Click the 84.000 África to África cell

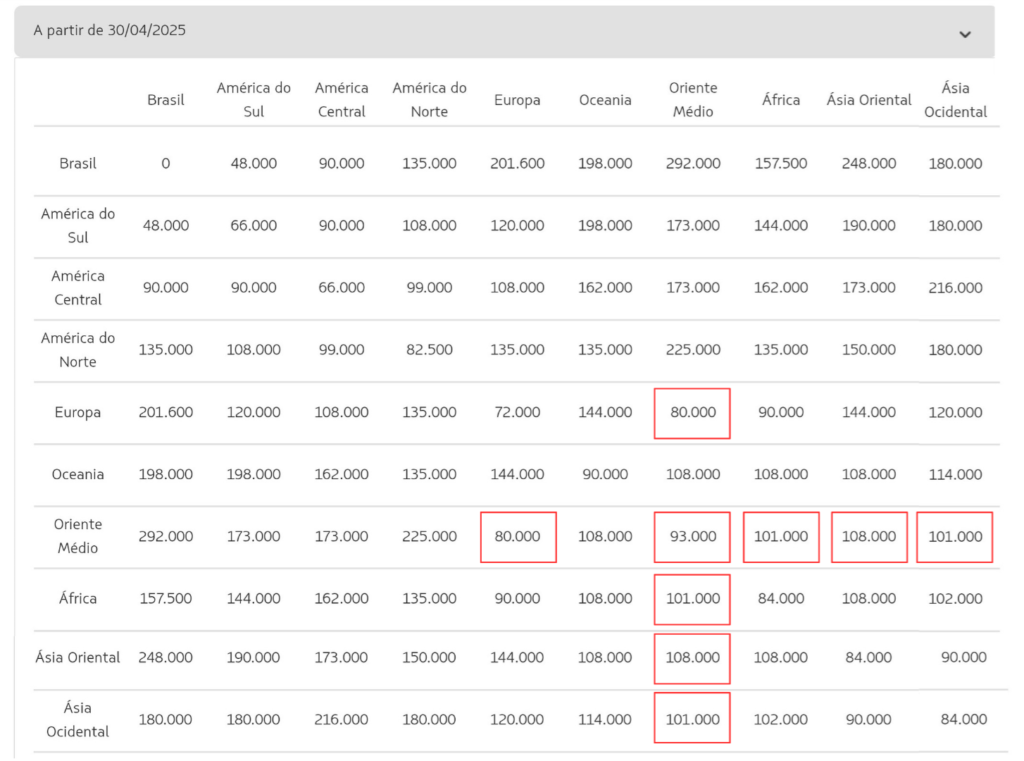tap(781, 599)
